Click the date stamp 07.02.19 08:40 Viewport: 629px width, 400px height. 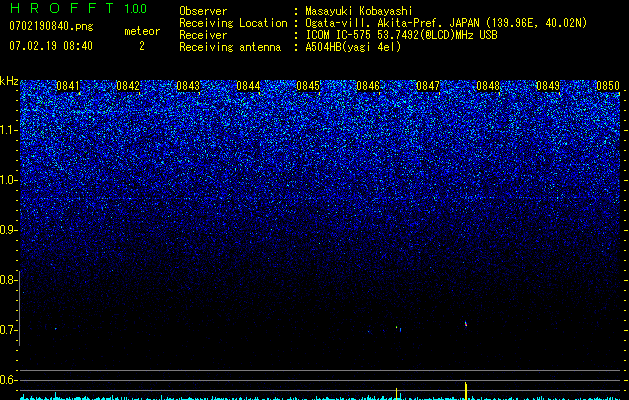(x=51, y=46)
